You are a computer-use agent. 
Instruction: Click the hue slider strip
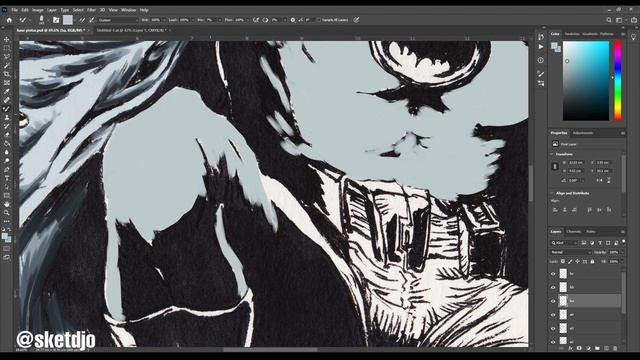point(618,80)
